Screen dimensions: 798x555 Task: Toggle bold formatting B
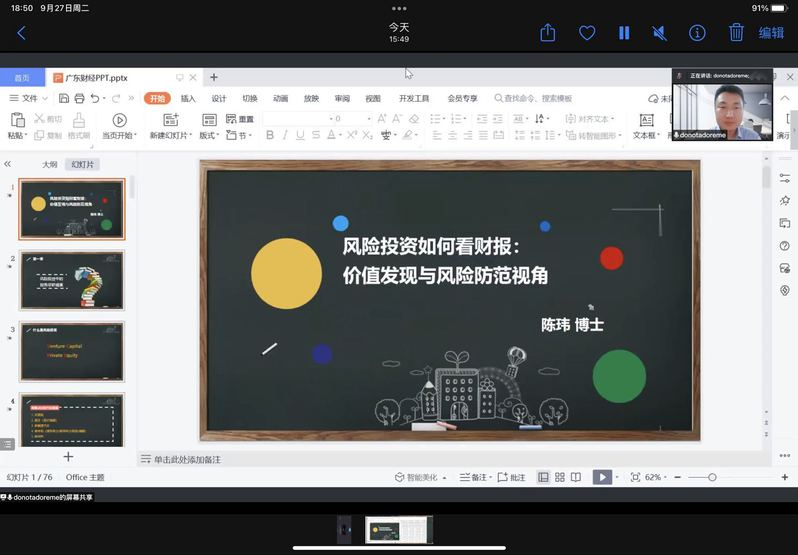[x=269, y=135]
